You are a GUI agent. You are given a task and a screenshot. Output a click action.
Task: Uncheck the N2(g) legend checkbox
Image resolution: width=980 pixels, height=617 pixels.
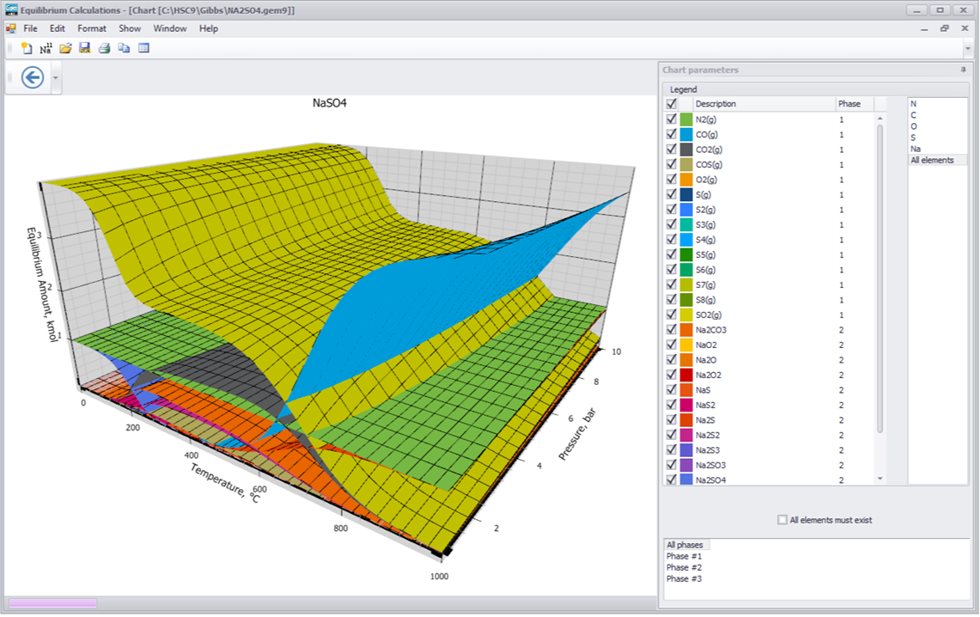click(672, 119)
